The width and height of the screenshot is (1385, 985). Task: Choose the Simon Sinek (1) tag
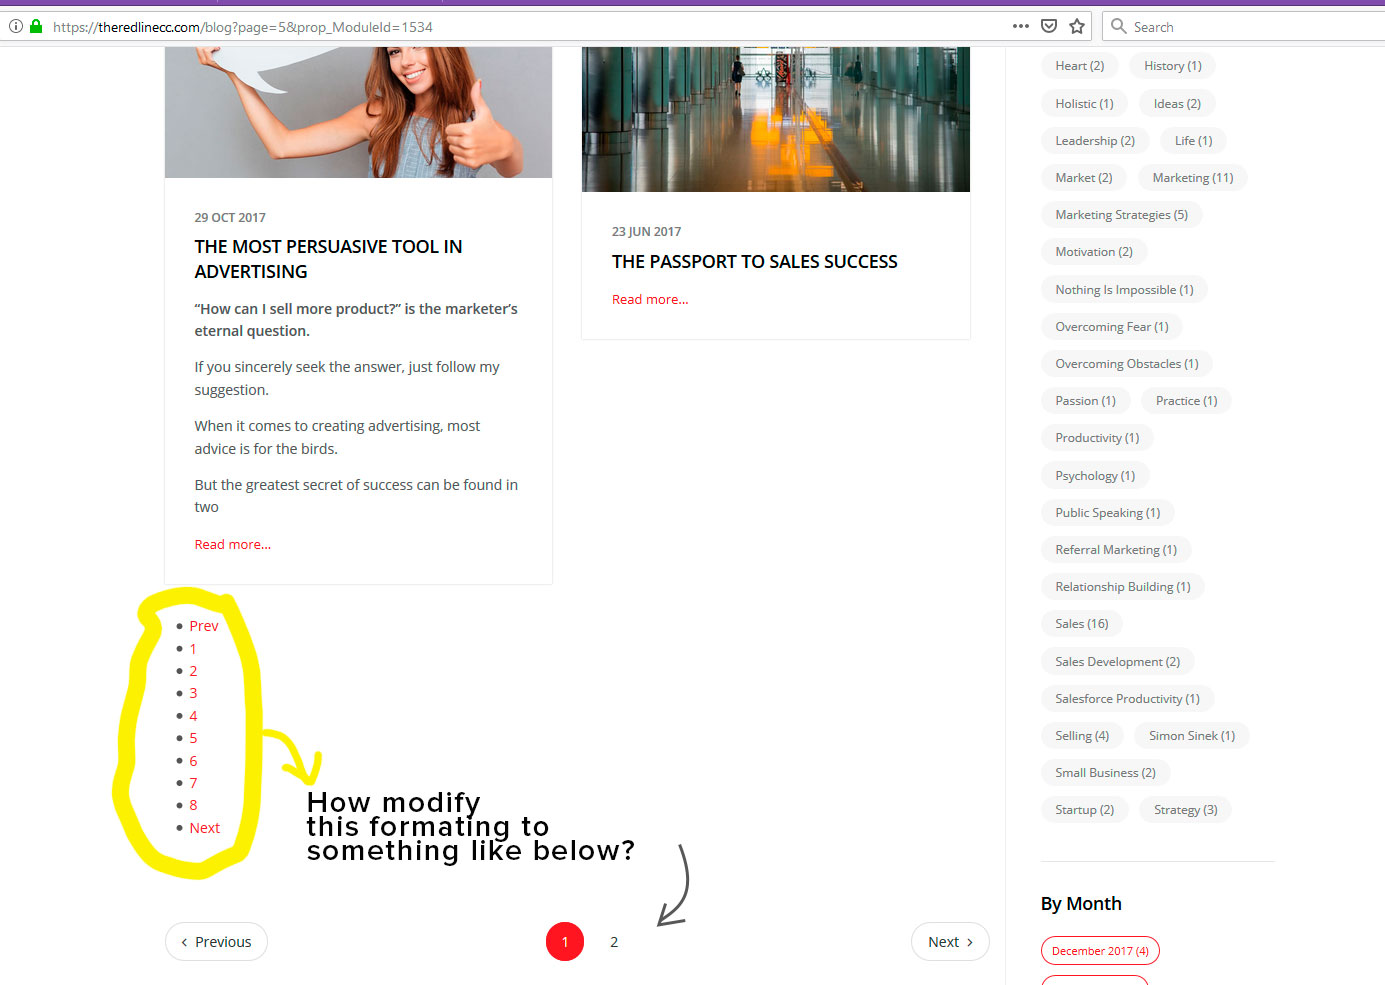click(x=1192, y=736)
